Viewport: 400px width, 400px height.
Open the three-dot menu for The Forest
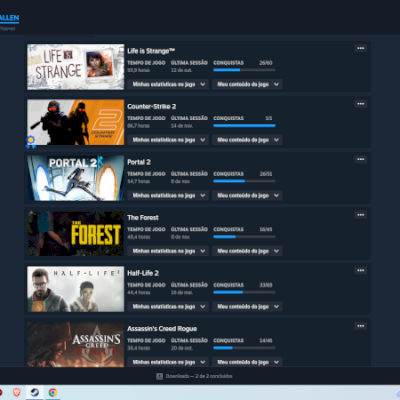[360, 215]
